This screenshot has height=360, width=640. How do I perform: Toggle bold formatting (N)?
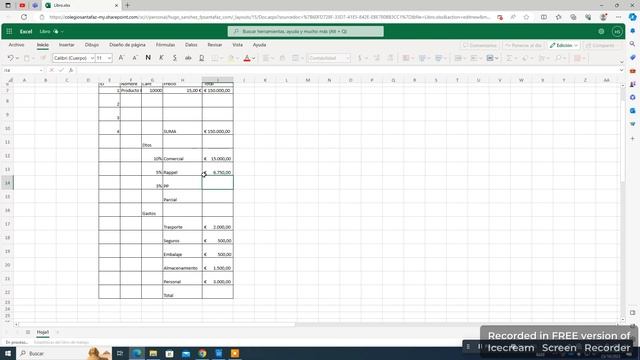tap(148, 58)
